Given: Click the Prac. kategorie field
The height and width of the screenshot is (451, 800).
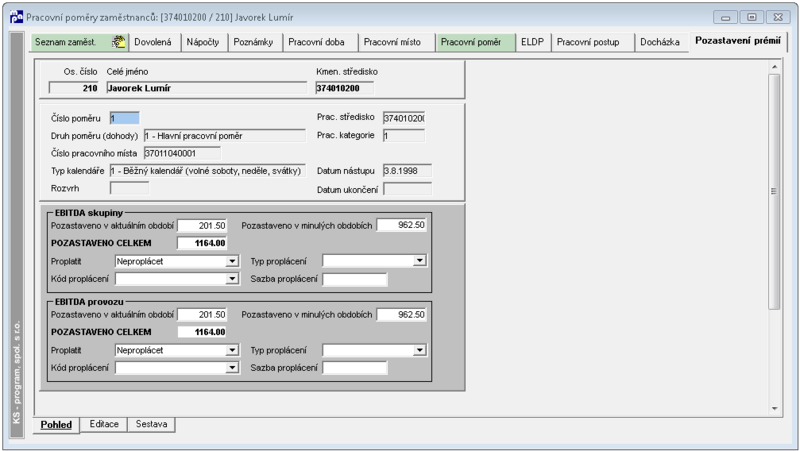Looking at the screenshot, I should (404, 136).
